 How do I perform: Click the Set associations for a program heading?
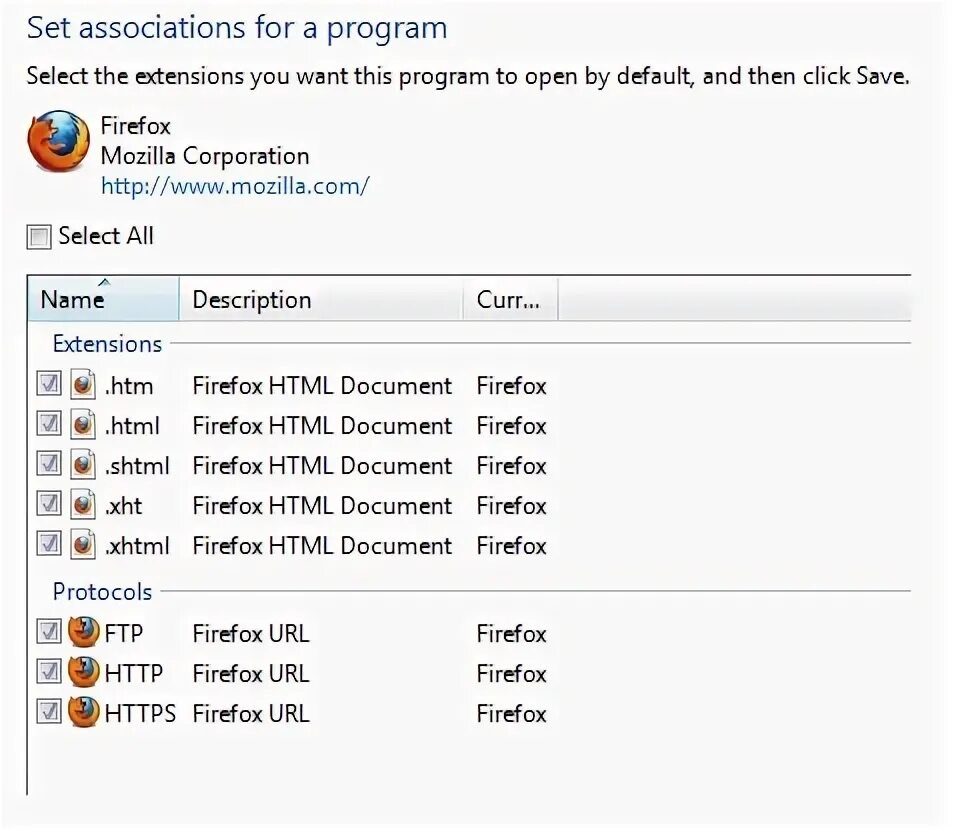coord(237,29)
